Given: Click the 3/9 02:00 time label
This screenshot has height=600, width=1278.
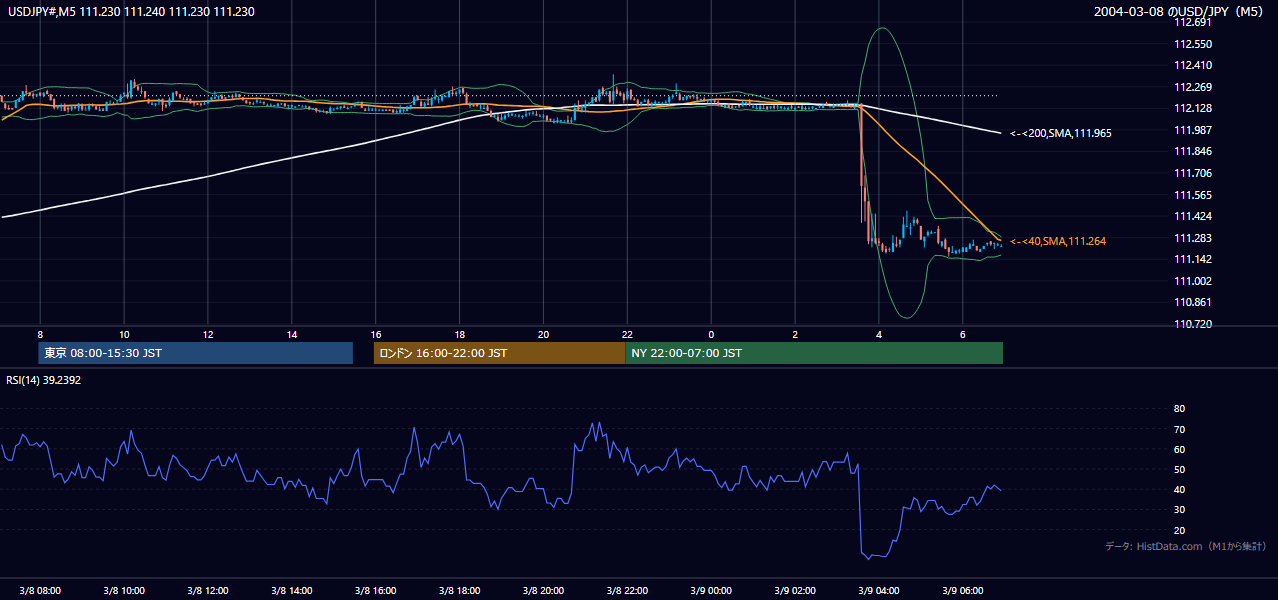Looking at the screenshot, I should point(795,591).
